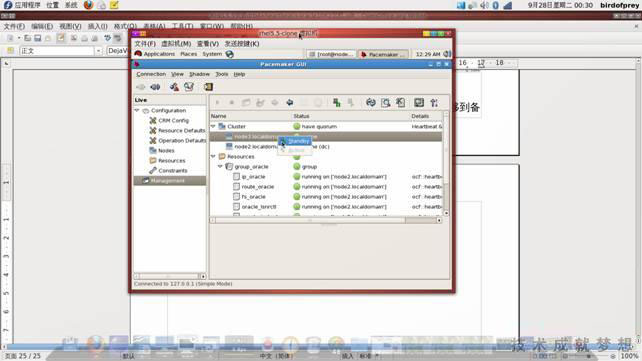Viewport: 642px width, 361px height.
Task: Click the network signal icon in host panel
Action: tap(508, 5)
